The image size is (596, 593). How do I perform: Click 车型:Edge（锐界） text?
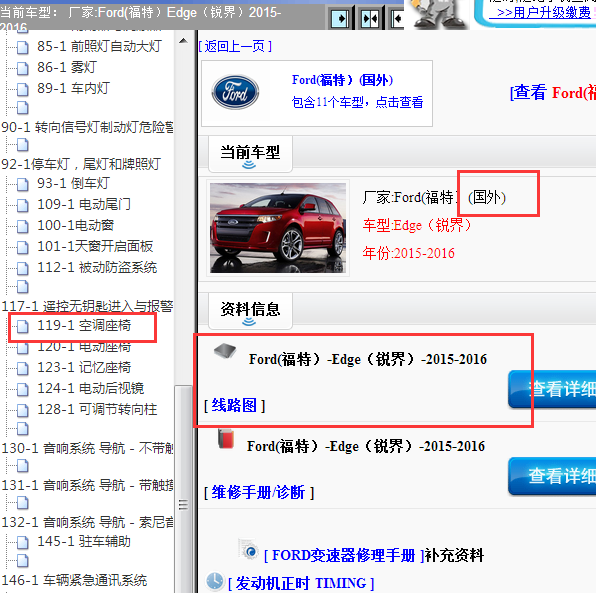coord(417,225)
